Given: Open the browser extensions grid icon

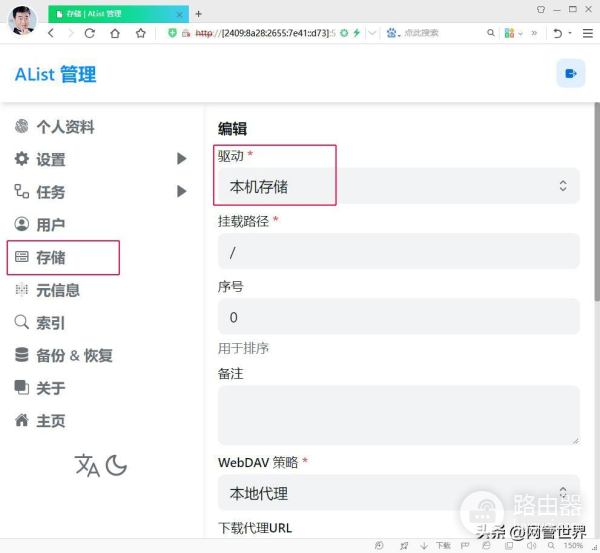Looking at the screenshot, I should point(509,33).
